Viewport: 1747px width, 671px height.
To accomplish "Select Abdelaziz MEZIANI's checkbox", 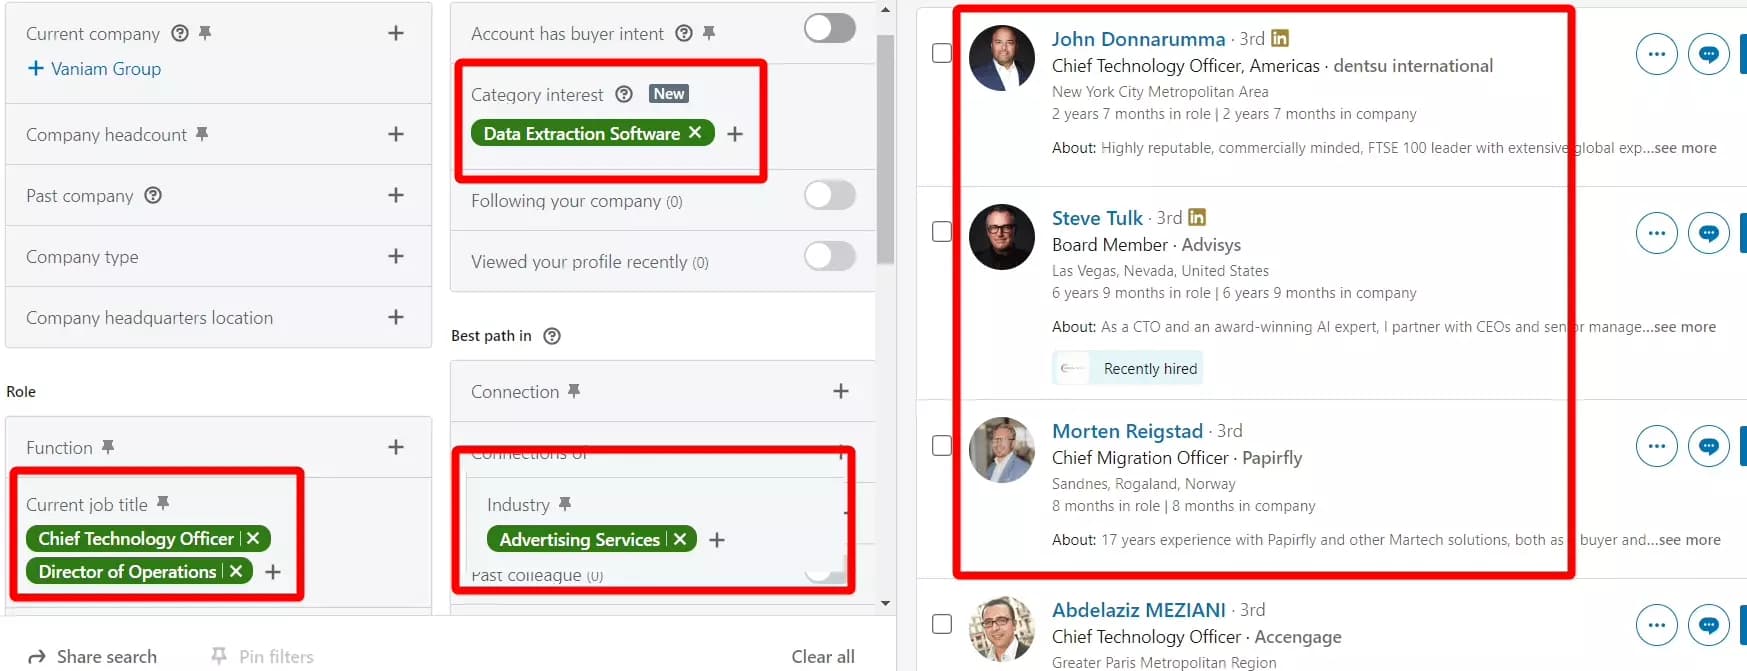I will [942, 624].
